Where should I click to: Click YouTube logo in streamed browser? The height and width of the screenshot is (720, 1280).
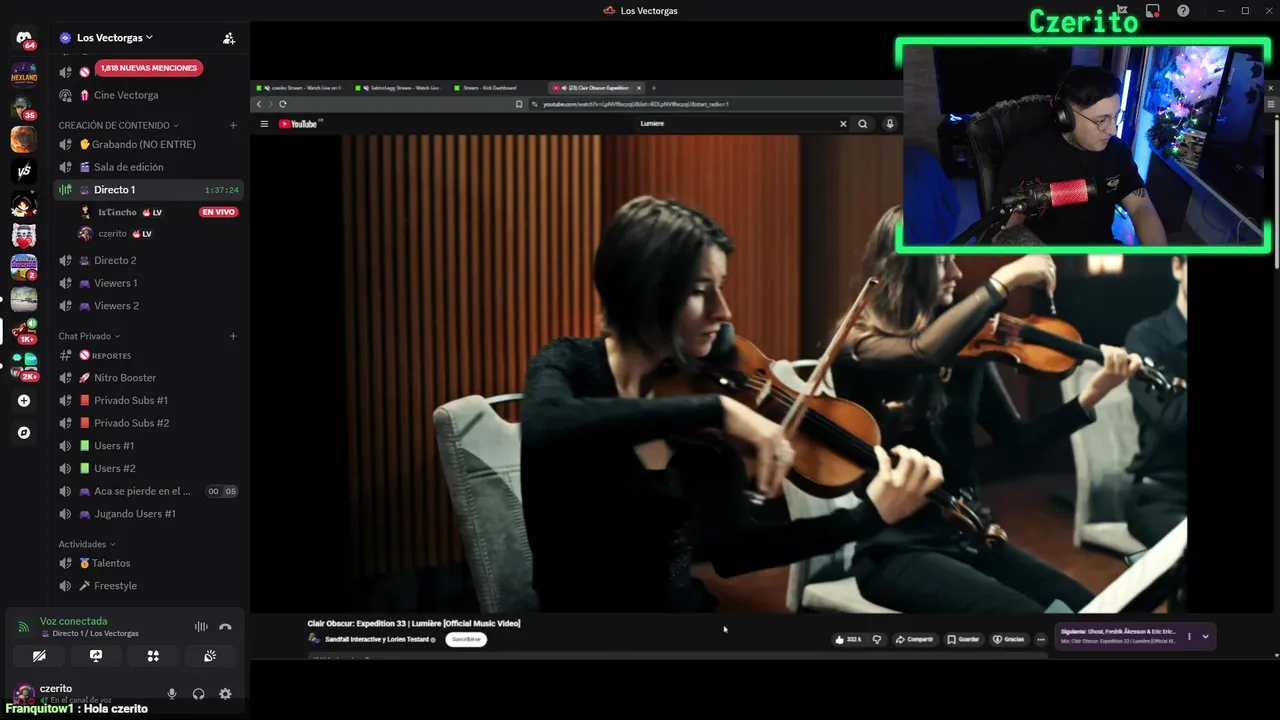pos(298,124)
